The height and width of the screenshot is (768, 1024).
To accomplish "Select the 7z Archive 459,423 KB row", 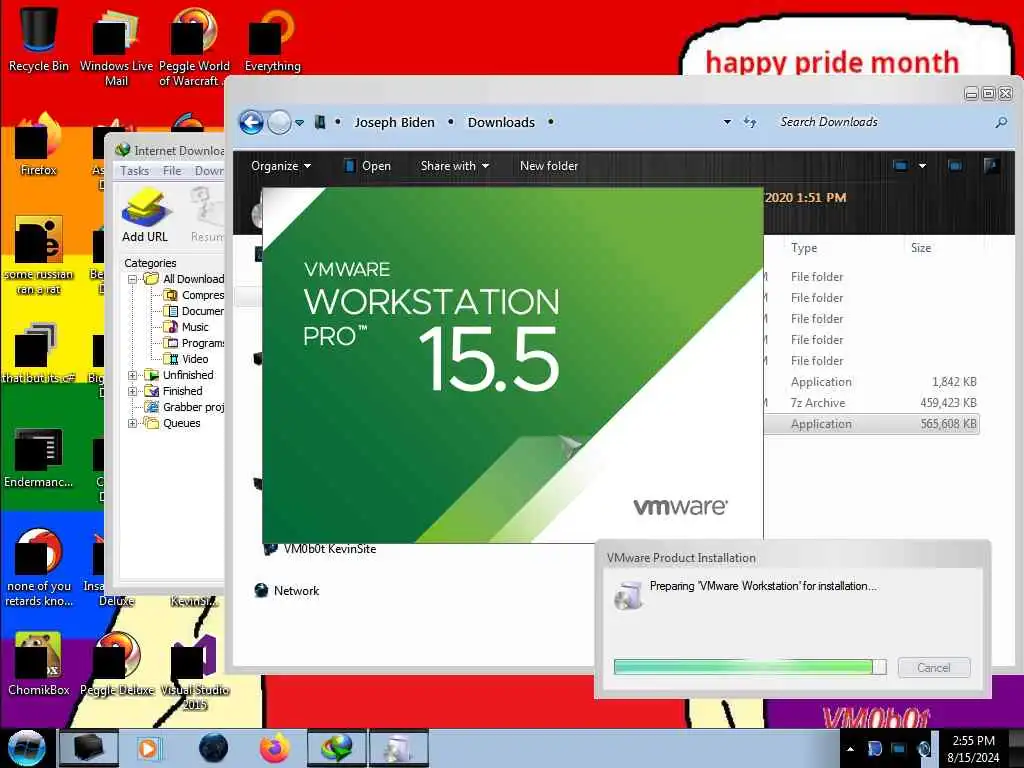I will (x=872, y=403).
